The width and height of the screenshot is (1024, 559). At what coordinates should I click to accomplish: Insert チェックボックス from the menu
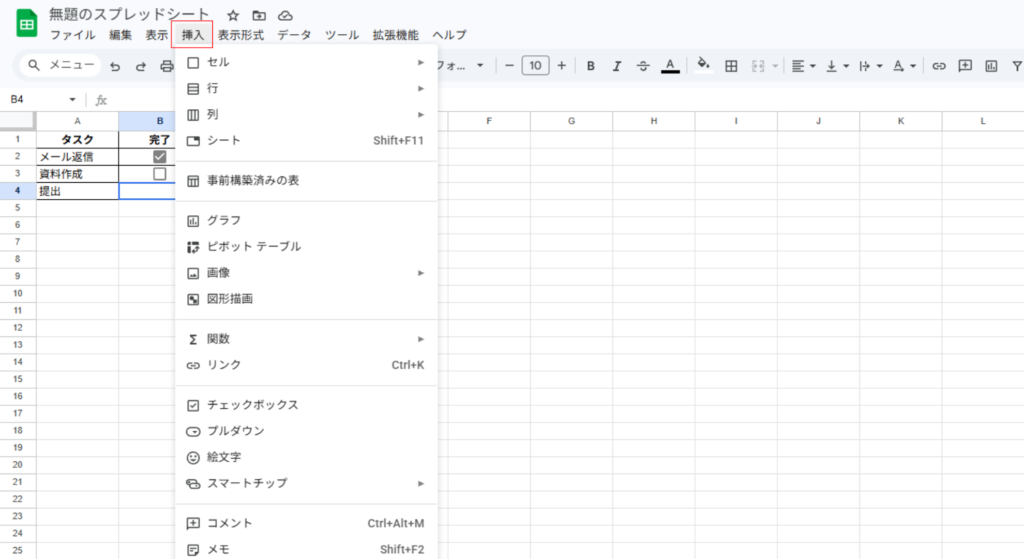[x=306, y=405]
